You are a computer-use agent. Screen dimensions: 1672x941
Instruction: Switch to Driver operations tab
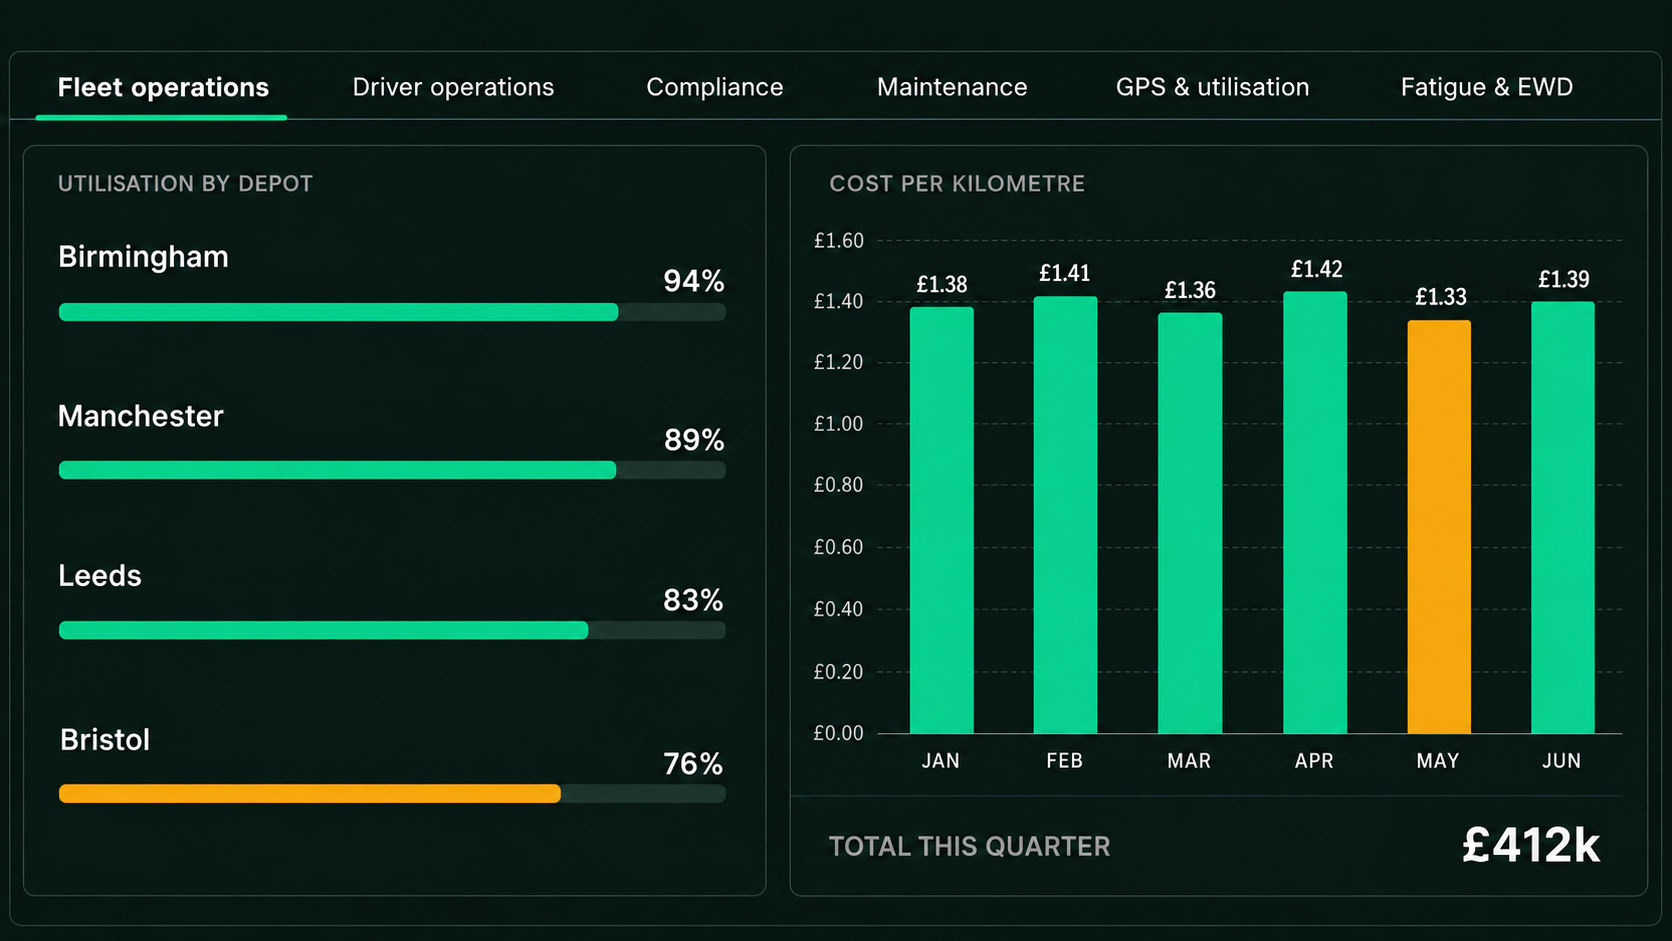(453, 87)
